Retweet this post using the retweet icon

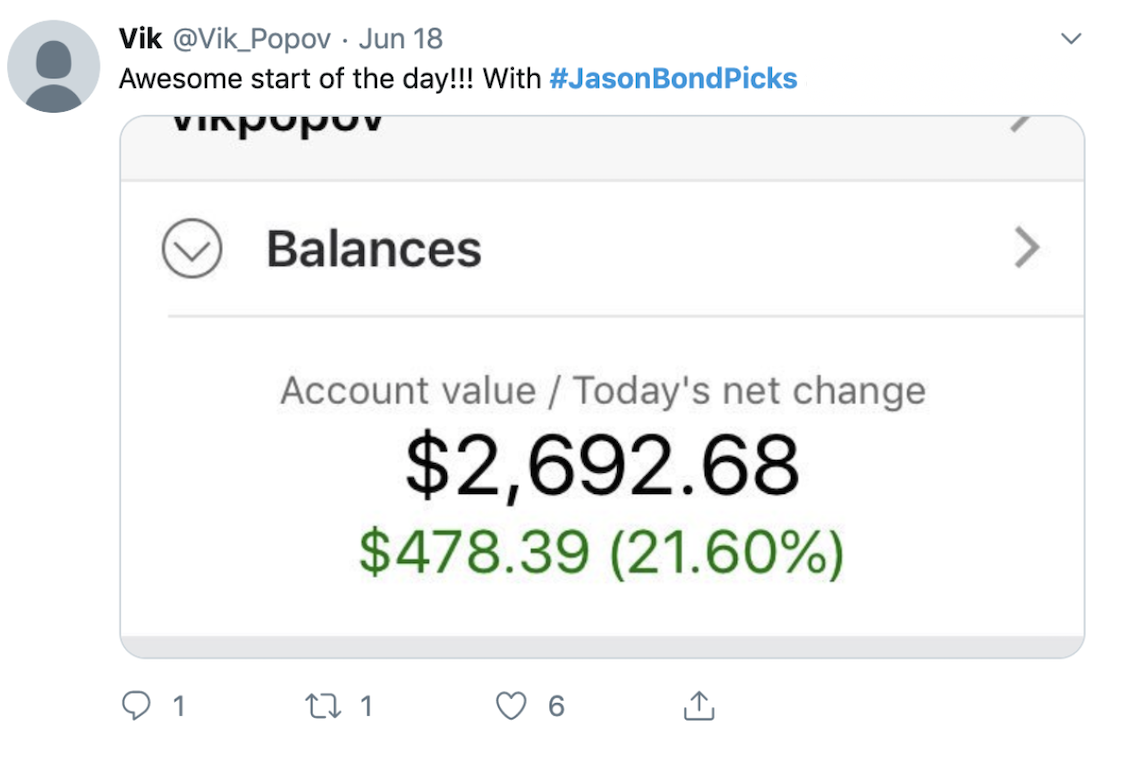point(324,707)
